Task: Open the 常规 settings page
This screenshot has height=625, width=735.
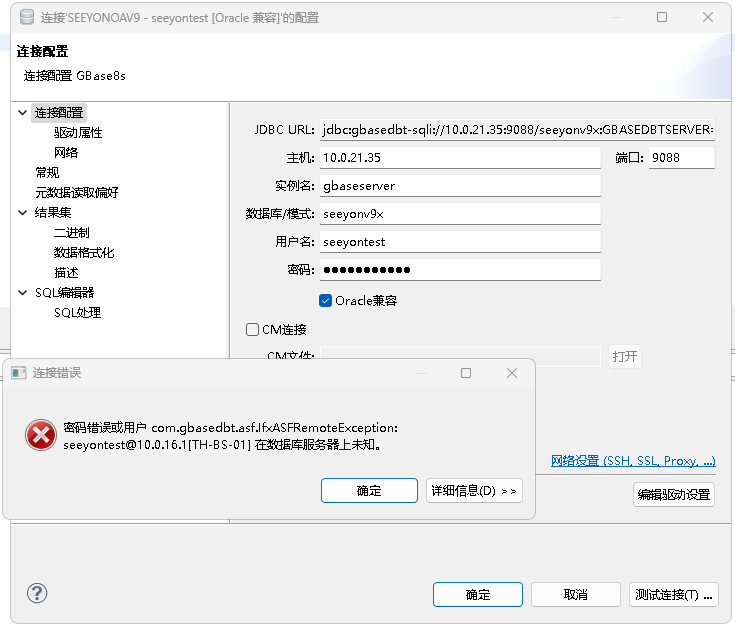Action: pyautogui.click(x=47, y=173)
